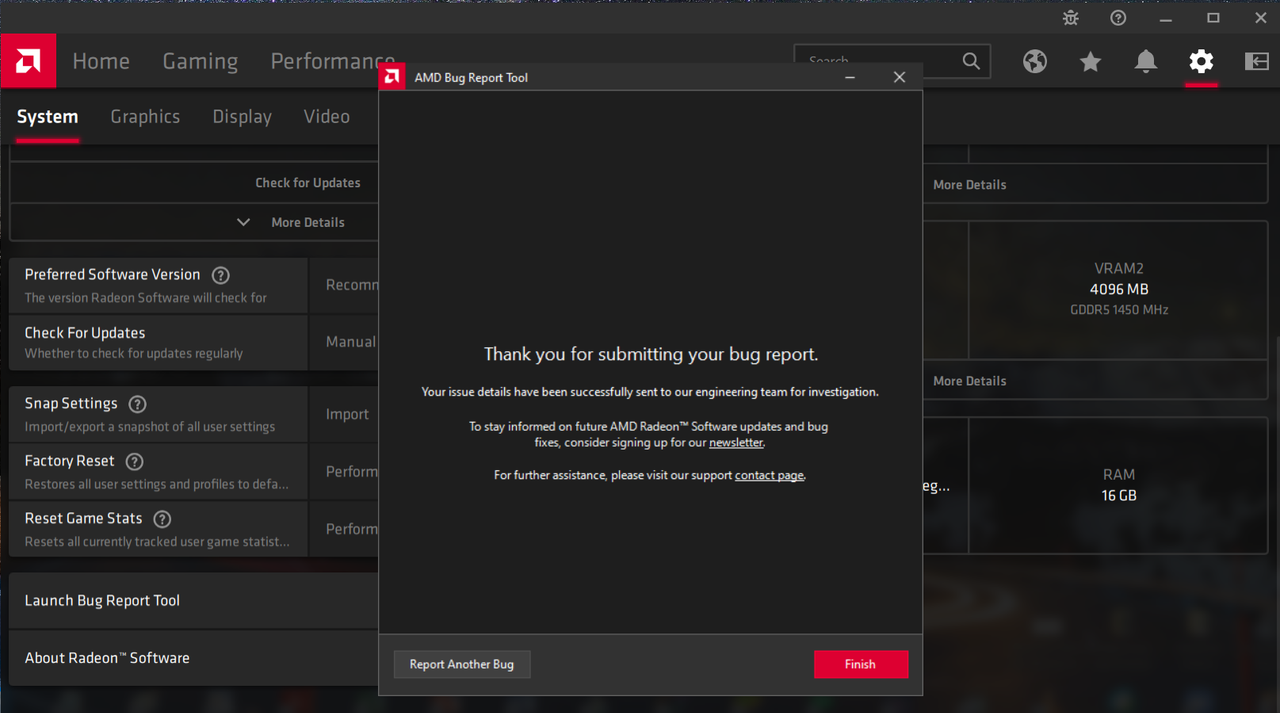Click Perform for Factory Reset

[344, 471]
